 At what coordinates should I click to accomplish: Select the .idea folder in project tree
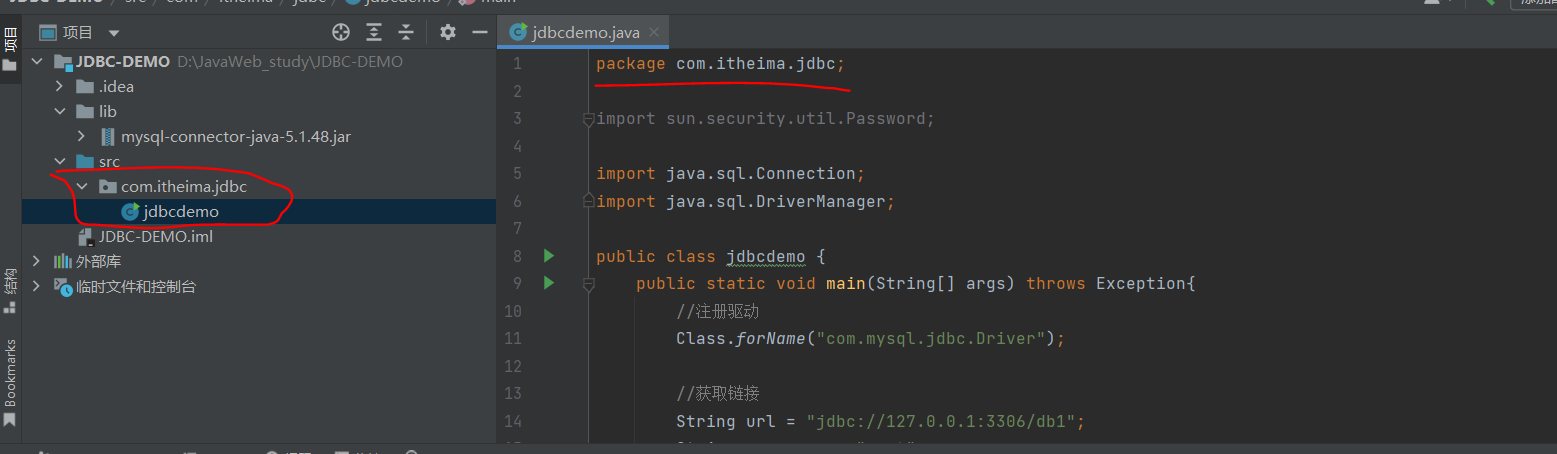click(x=259, y=87)
